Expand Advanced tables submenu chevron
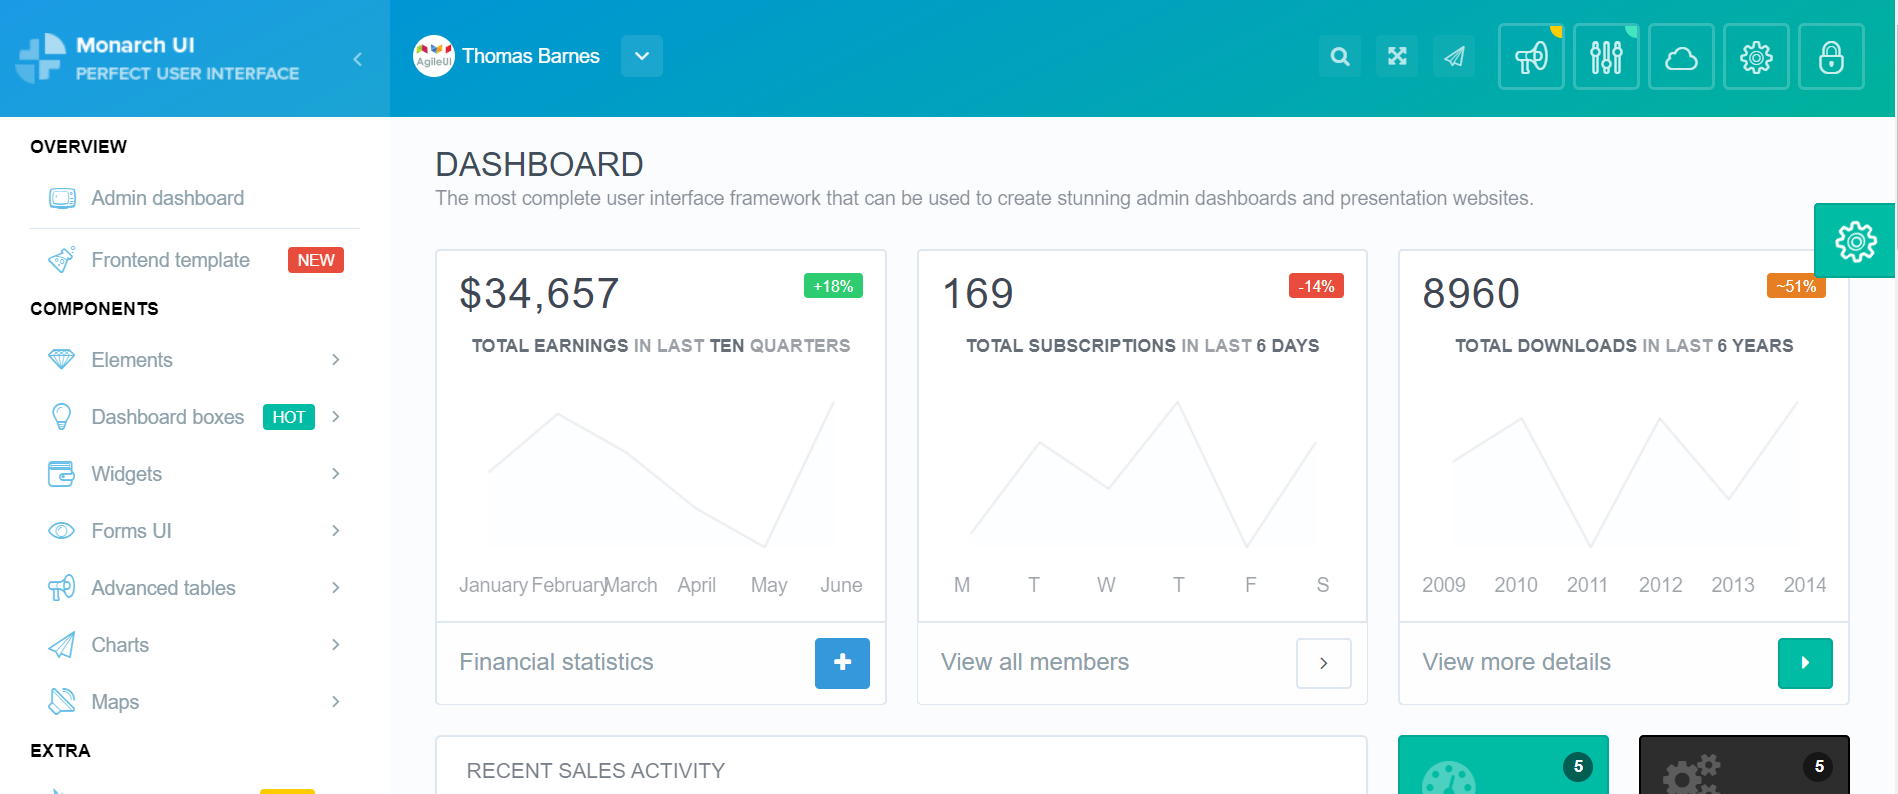 [x=336, y=587]
